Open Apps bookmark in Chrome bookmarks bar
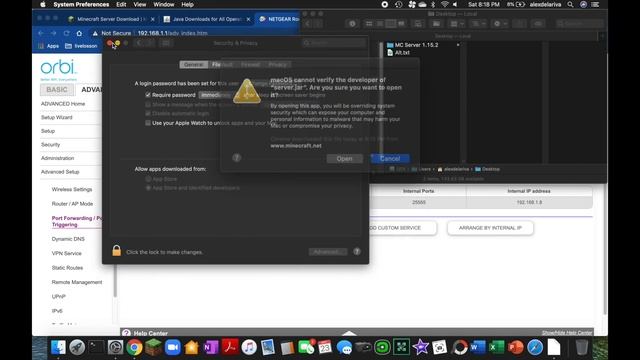640x360 pixels. coord(49,46)
